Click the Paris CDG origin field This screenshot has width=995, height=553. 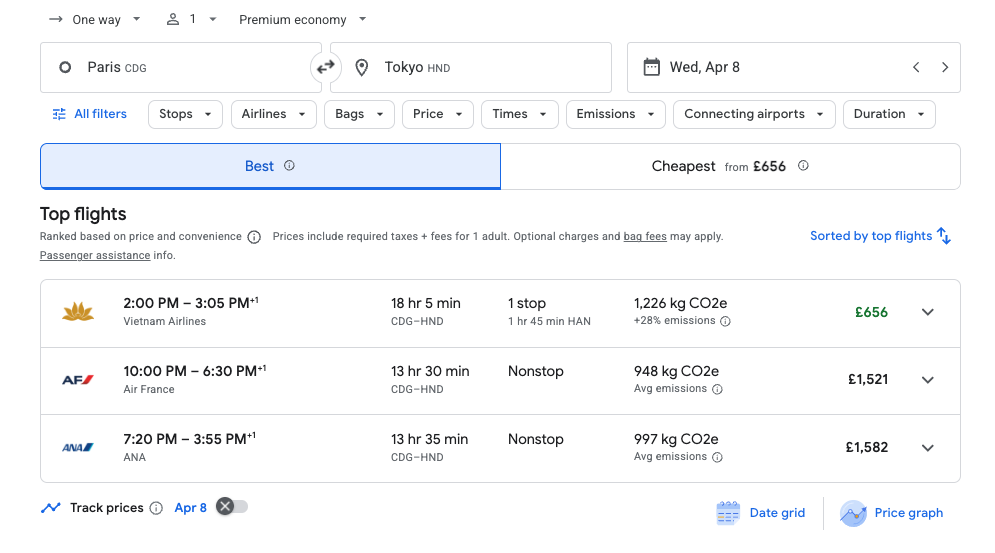pos(180,68)
